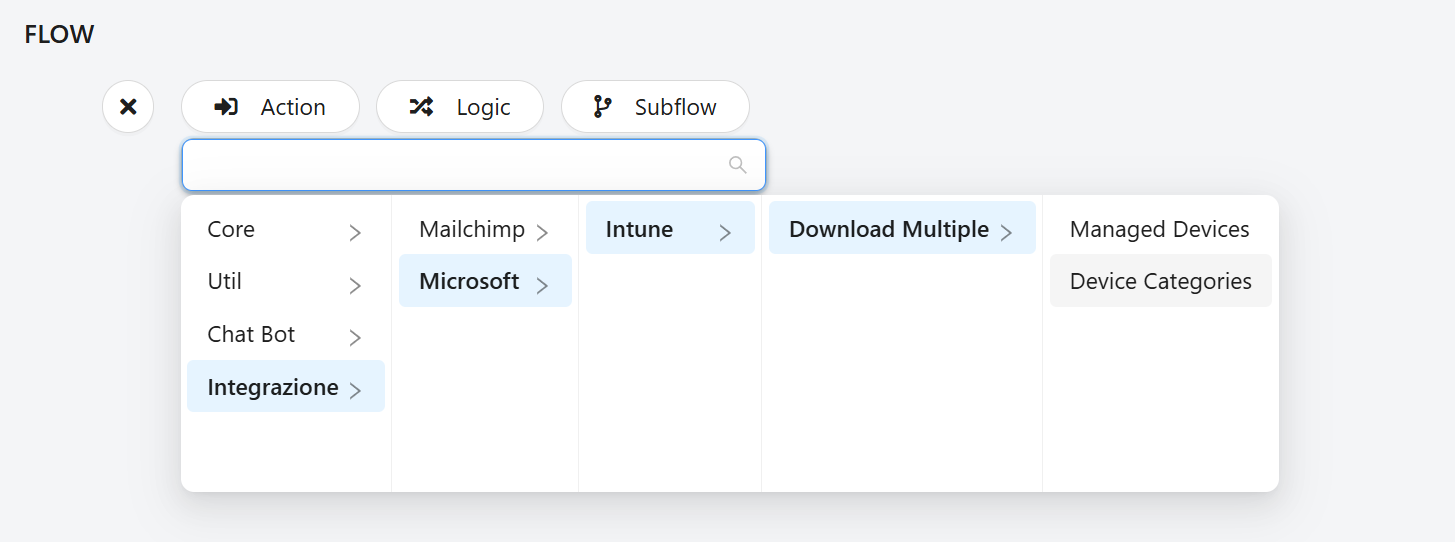Click the FLOW heading text
This screenshot has height=542, width=1455.
click(x=59, y=34)
